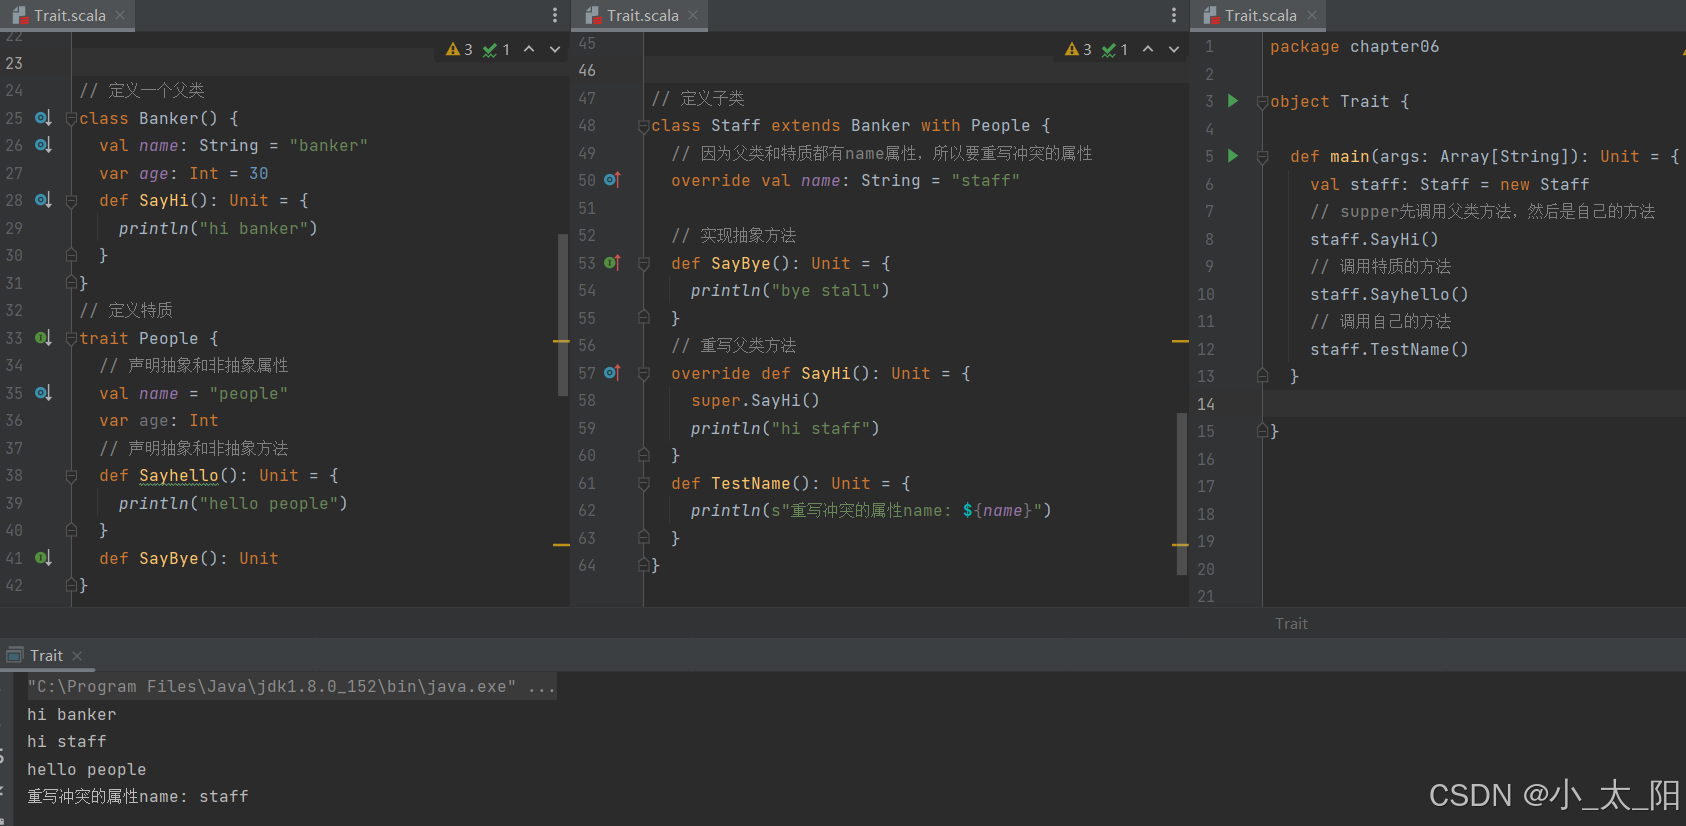Close the middle Trait.scala tab
This screenshot has height=826, width=1686.
pyautogui.click(x=693, y=15)
